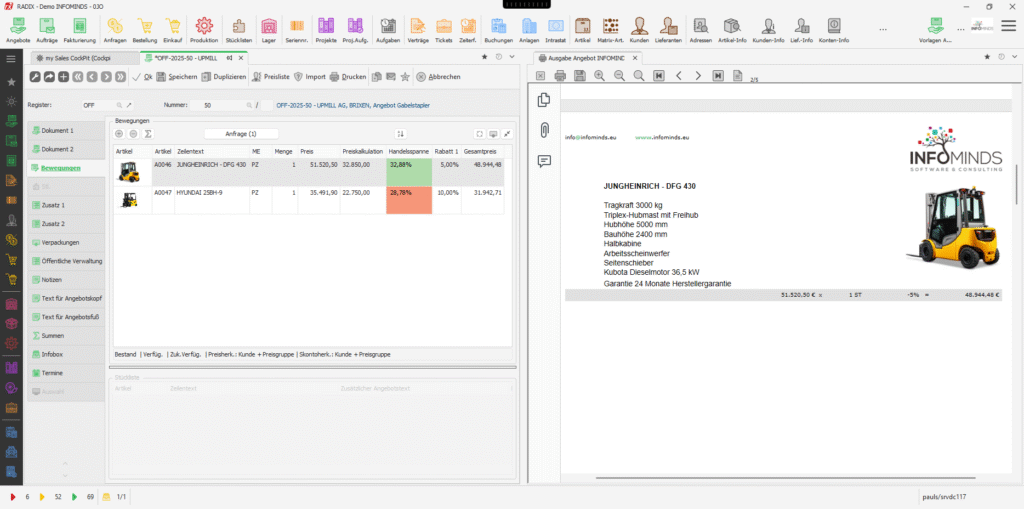Open the Summen section
Image resolution: width=1024 pixels, height=509 pixels.
[66, 336]
